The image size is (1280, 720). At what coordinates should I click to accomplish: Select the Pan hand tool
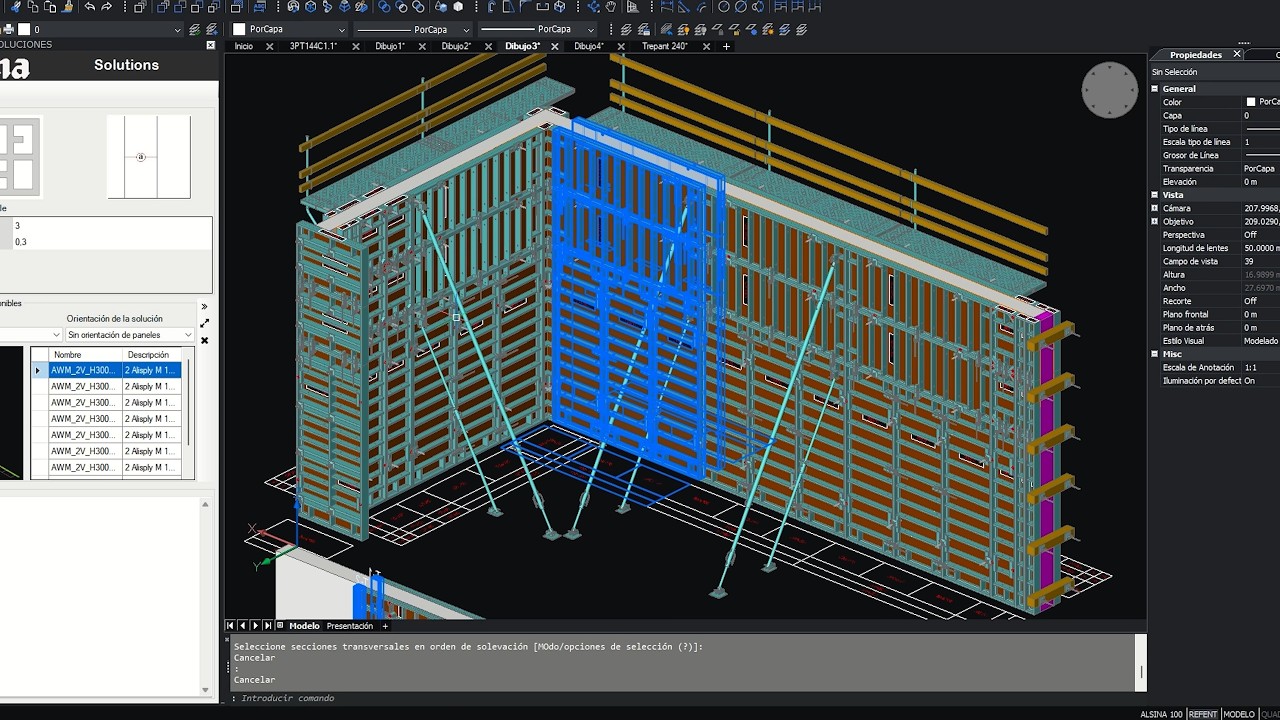point(610,6)
